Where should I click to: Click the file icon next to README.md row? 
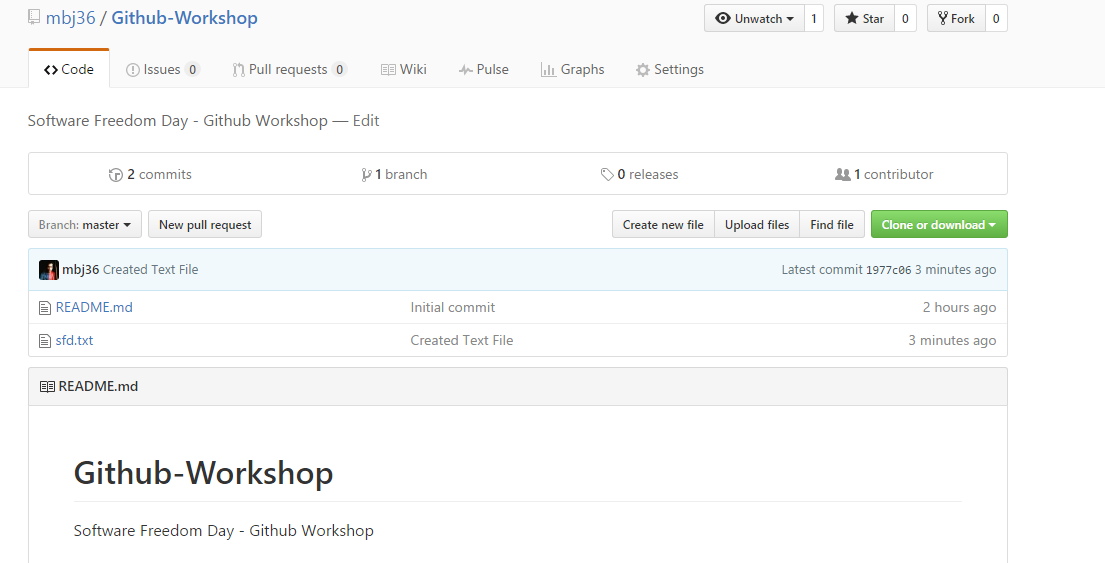45,308
